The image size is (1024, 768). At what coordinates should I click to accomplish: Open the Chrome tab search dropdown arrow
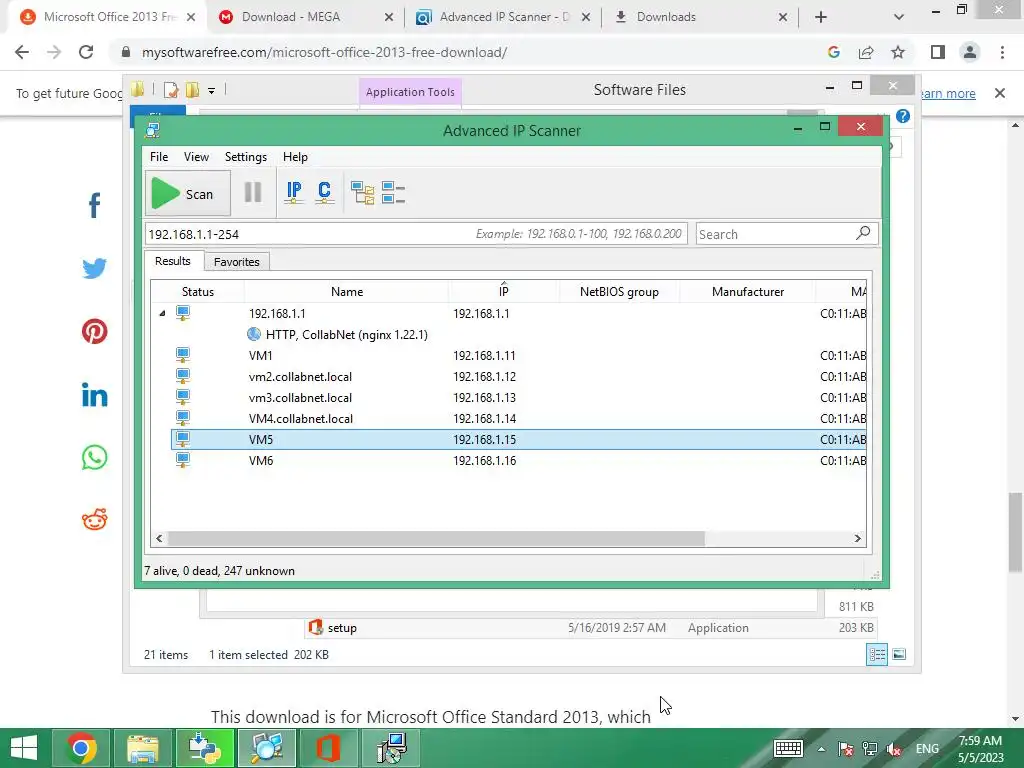pos(899,17)
